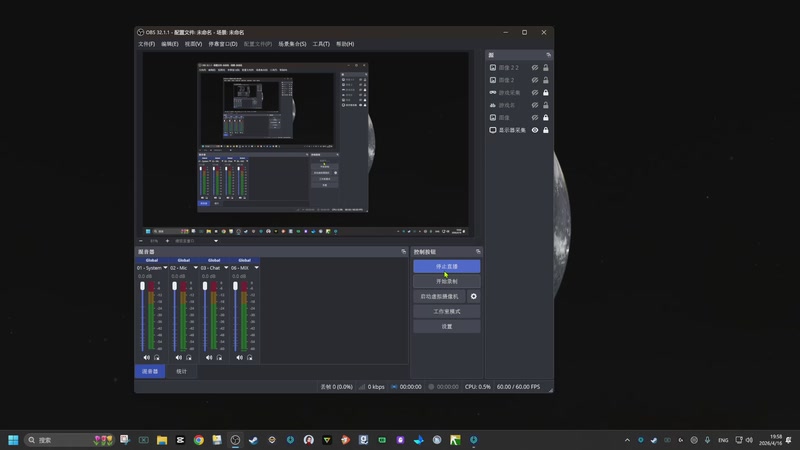Open Steam from the Windows taskbar

pyautogui.click(x=253, y=440)
